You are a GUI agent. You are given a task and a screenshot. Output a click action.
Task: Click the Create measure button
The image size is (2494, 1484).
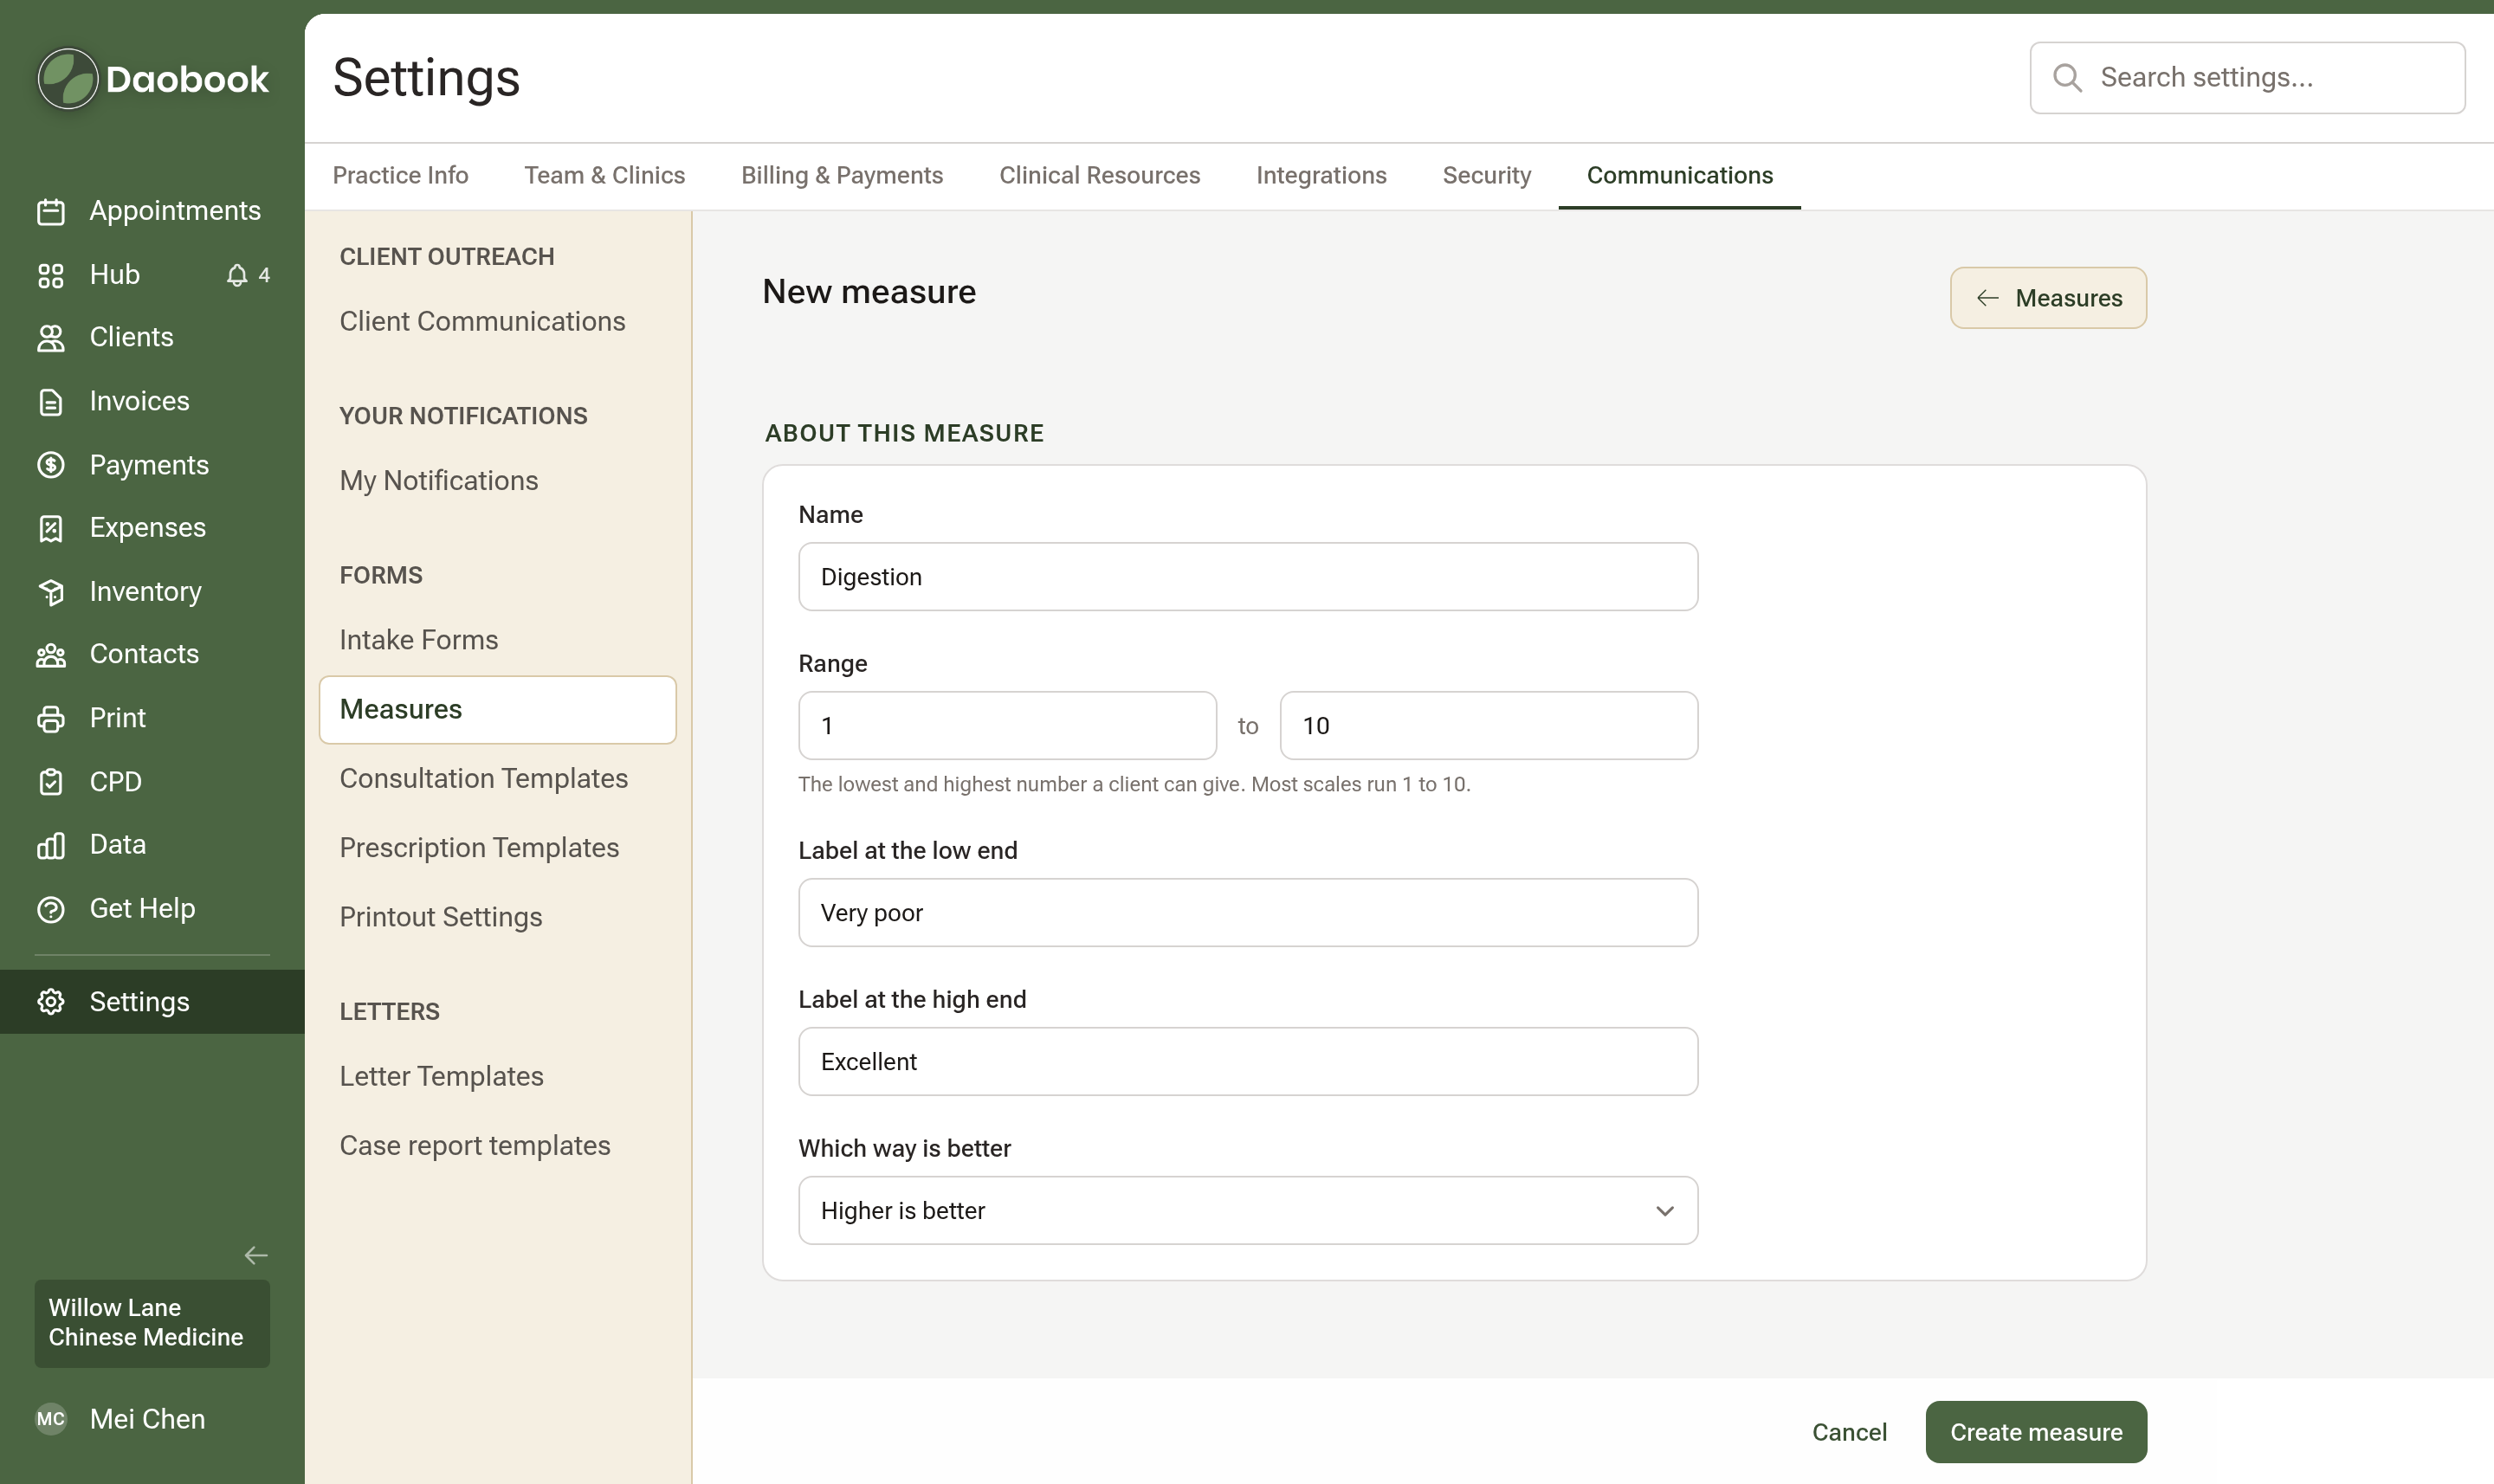(x=2036, y=1432)
